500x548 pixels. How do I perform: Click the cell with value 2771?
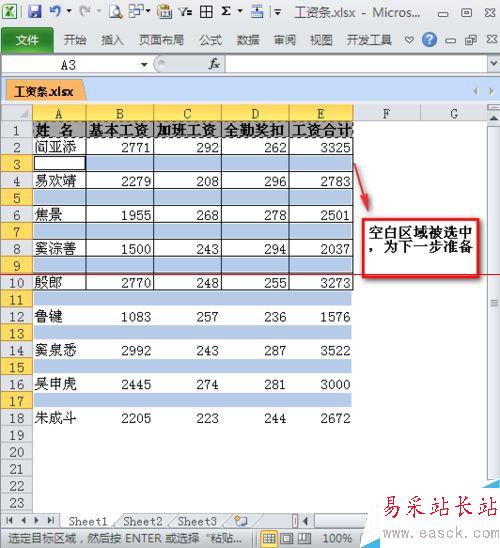119,147
